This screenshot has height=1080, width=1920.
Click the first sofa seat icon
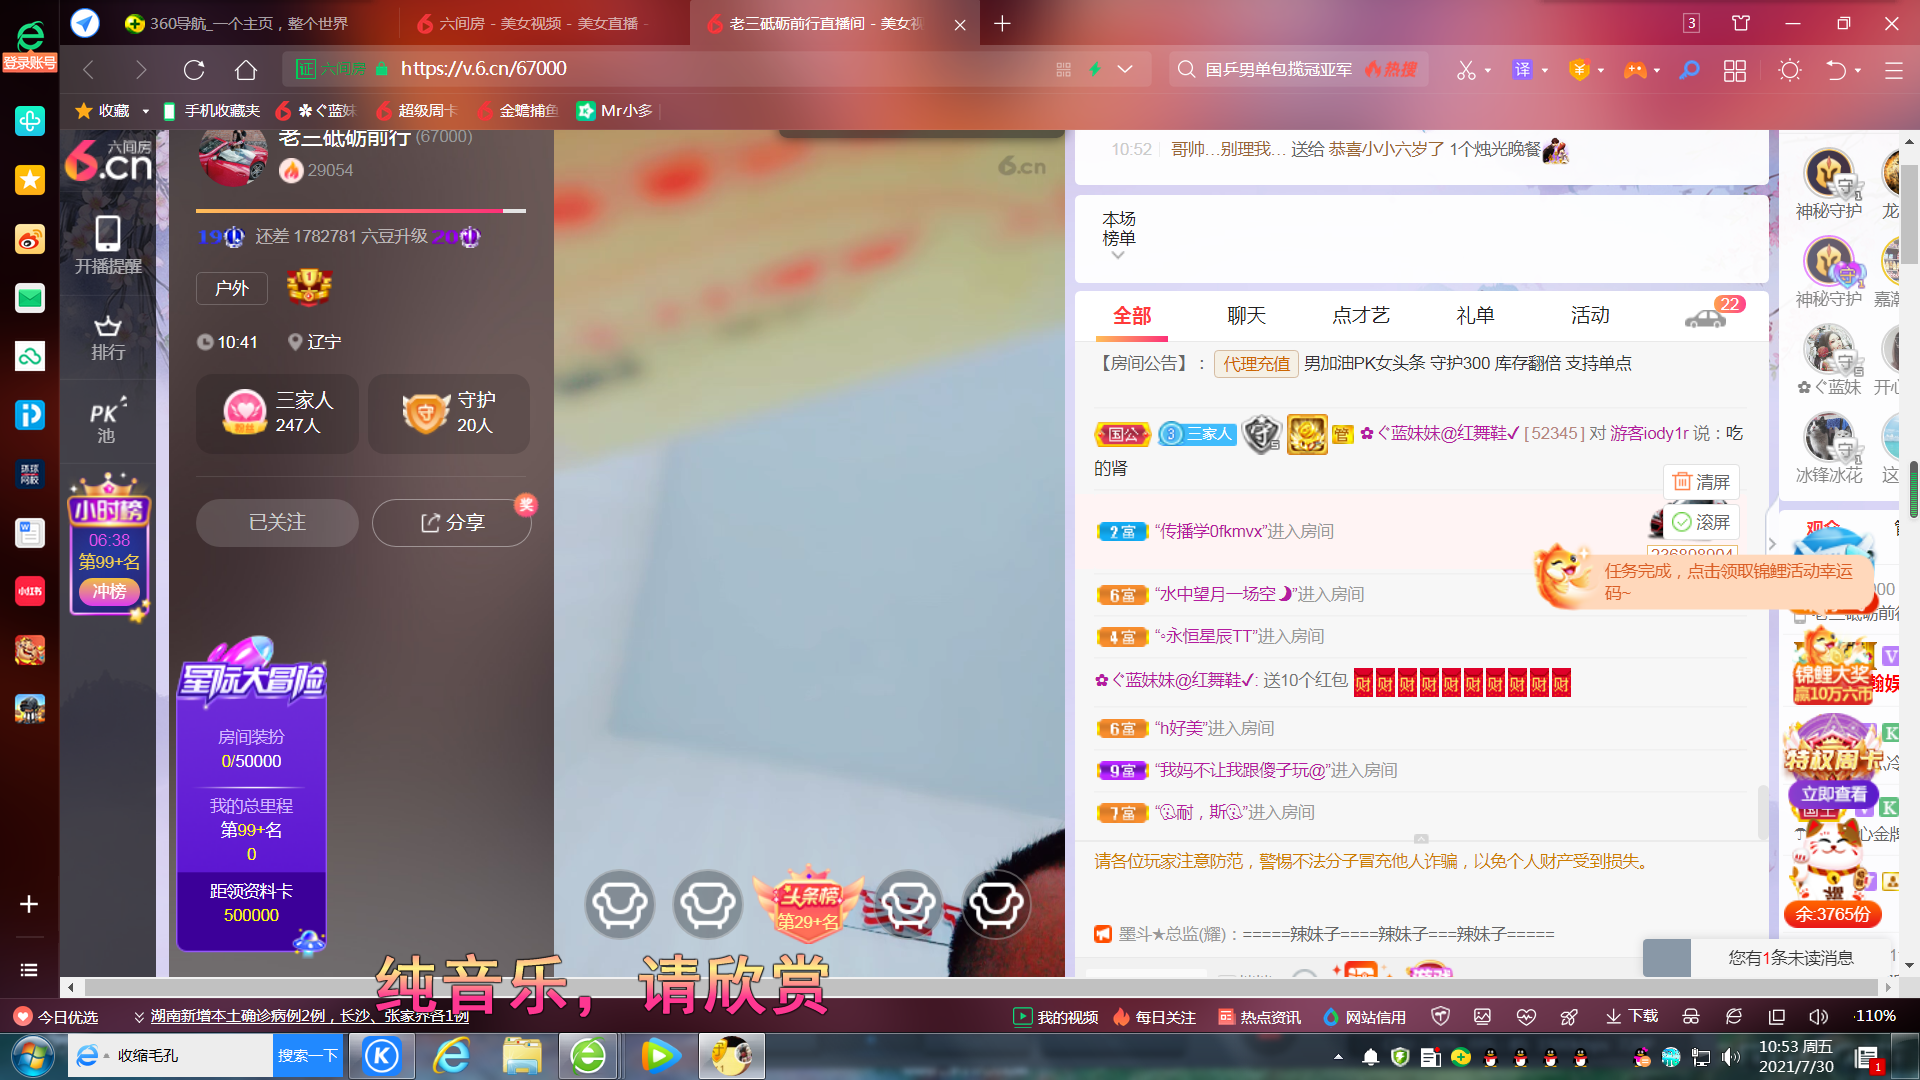coord(620,904)
